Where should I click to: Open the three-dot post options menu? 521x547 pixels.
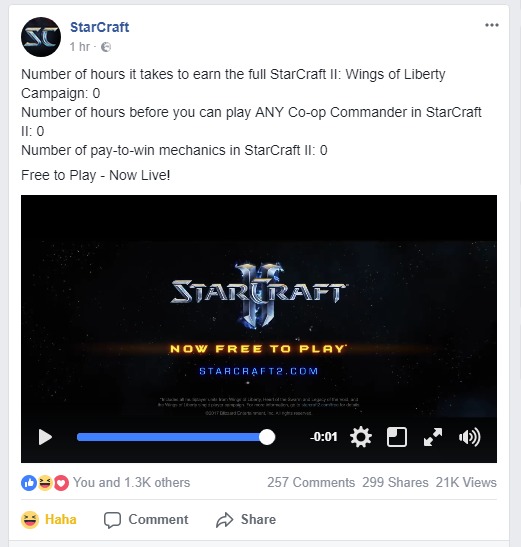tap(491, 25)
